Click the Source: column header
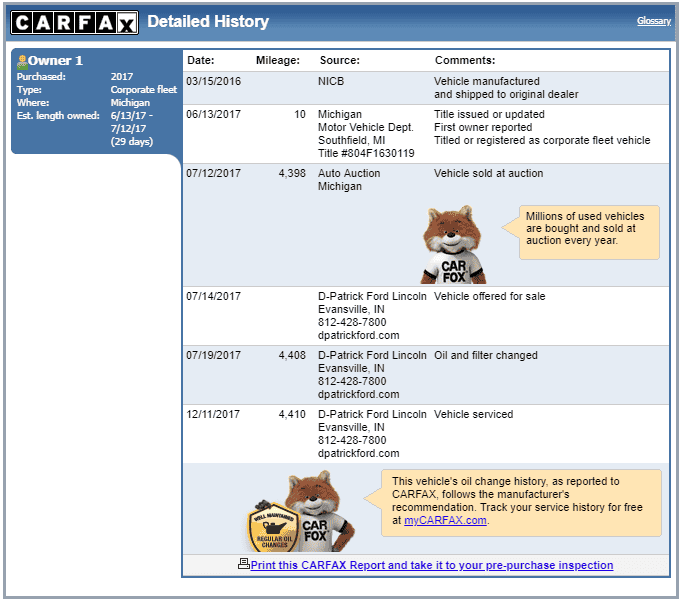 [x=340, y=60]
